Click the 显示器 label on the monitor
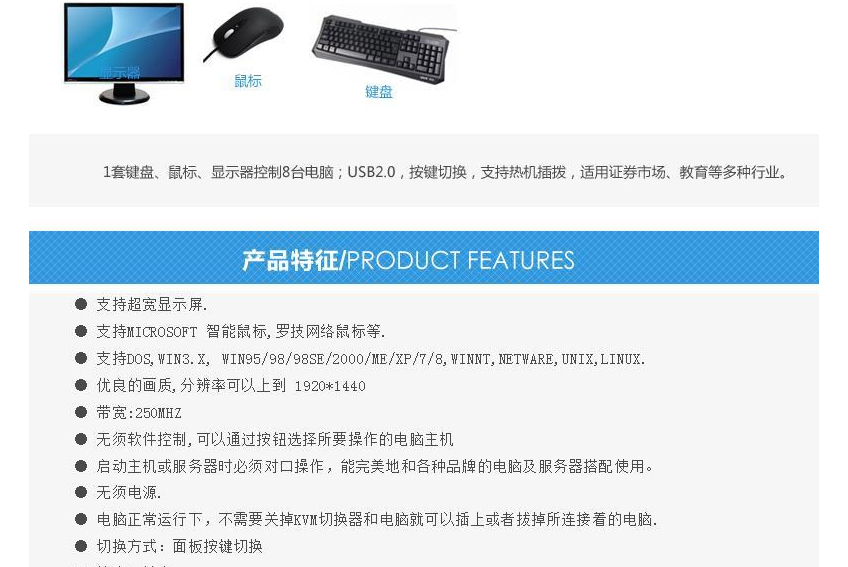Screen dimensions: 848x567 coord(120,73)
